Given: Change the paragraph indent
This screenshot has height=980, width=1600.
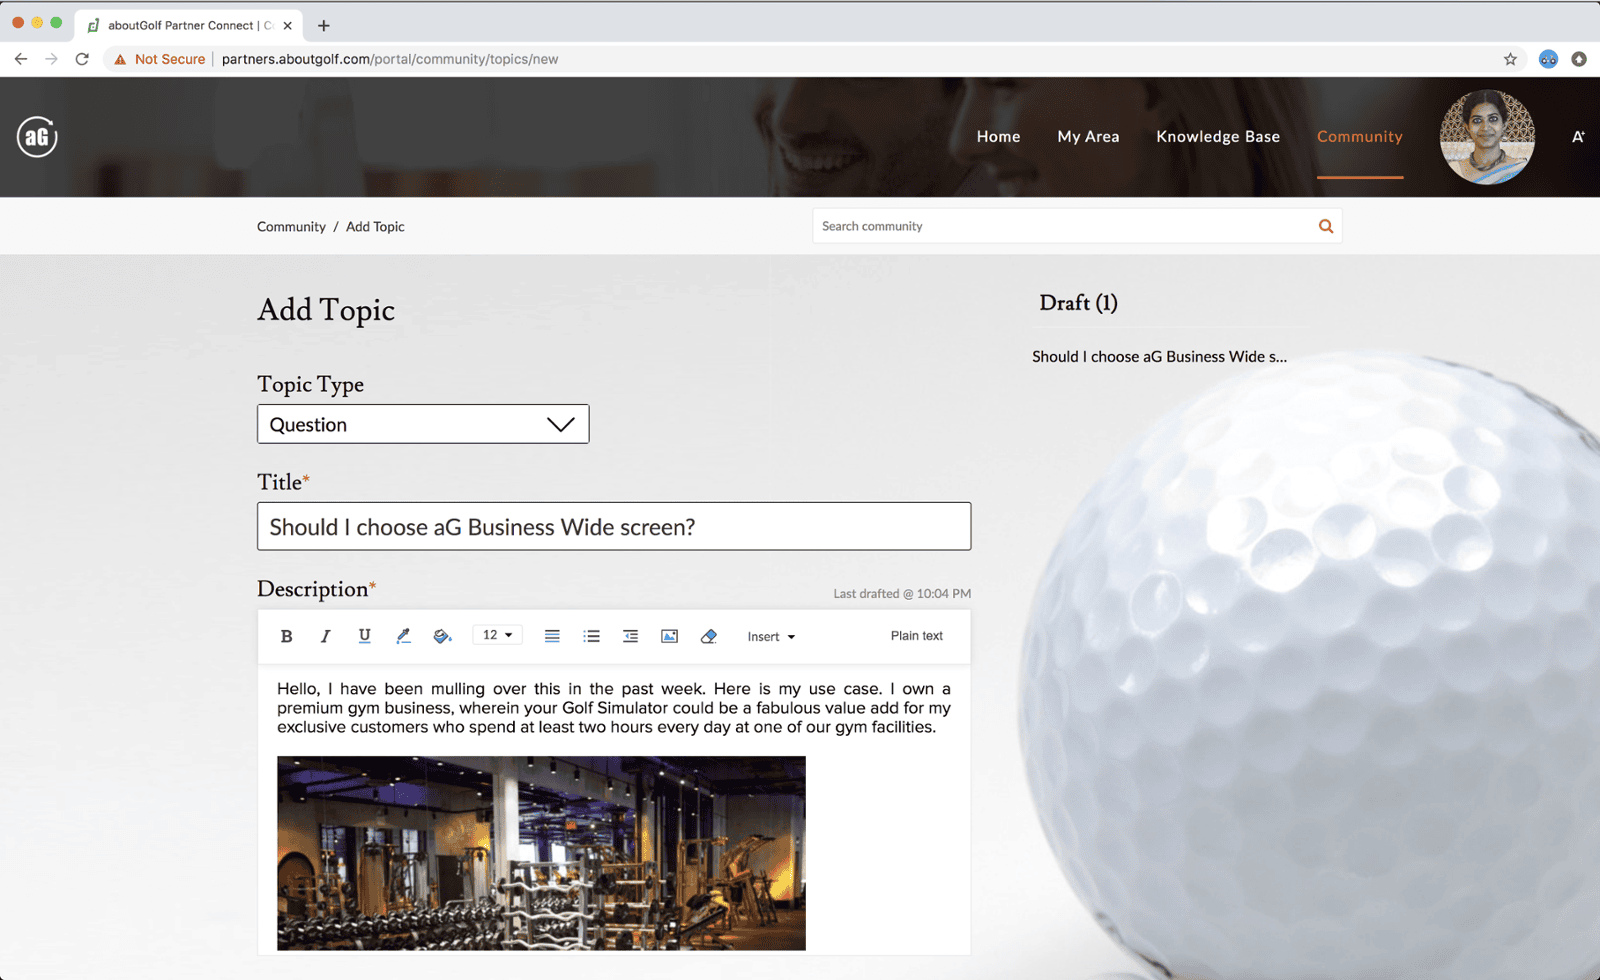Looking at the screenshot, I should click(630, 636).
